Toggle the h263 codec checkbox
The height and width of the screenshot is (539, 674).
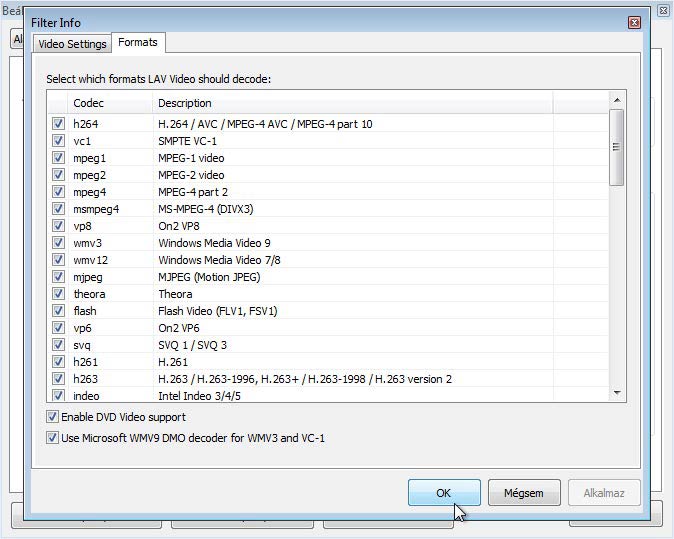tap(58, 379)
